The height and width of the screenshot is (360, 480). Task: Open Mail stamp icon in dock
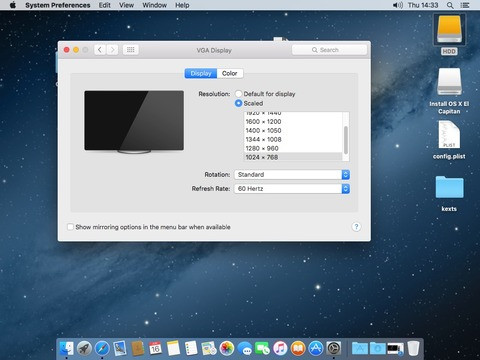click(120, 349)
